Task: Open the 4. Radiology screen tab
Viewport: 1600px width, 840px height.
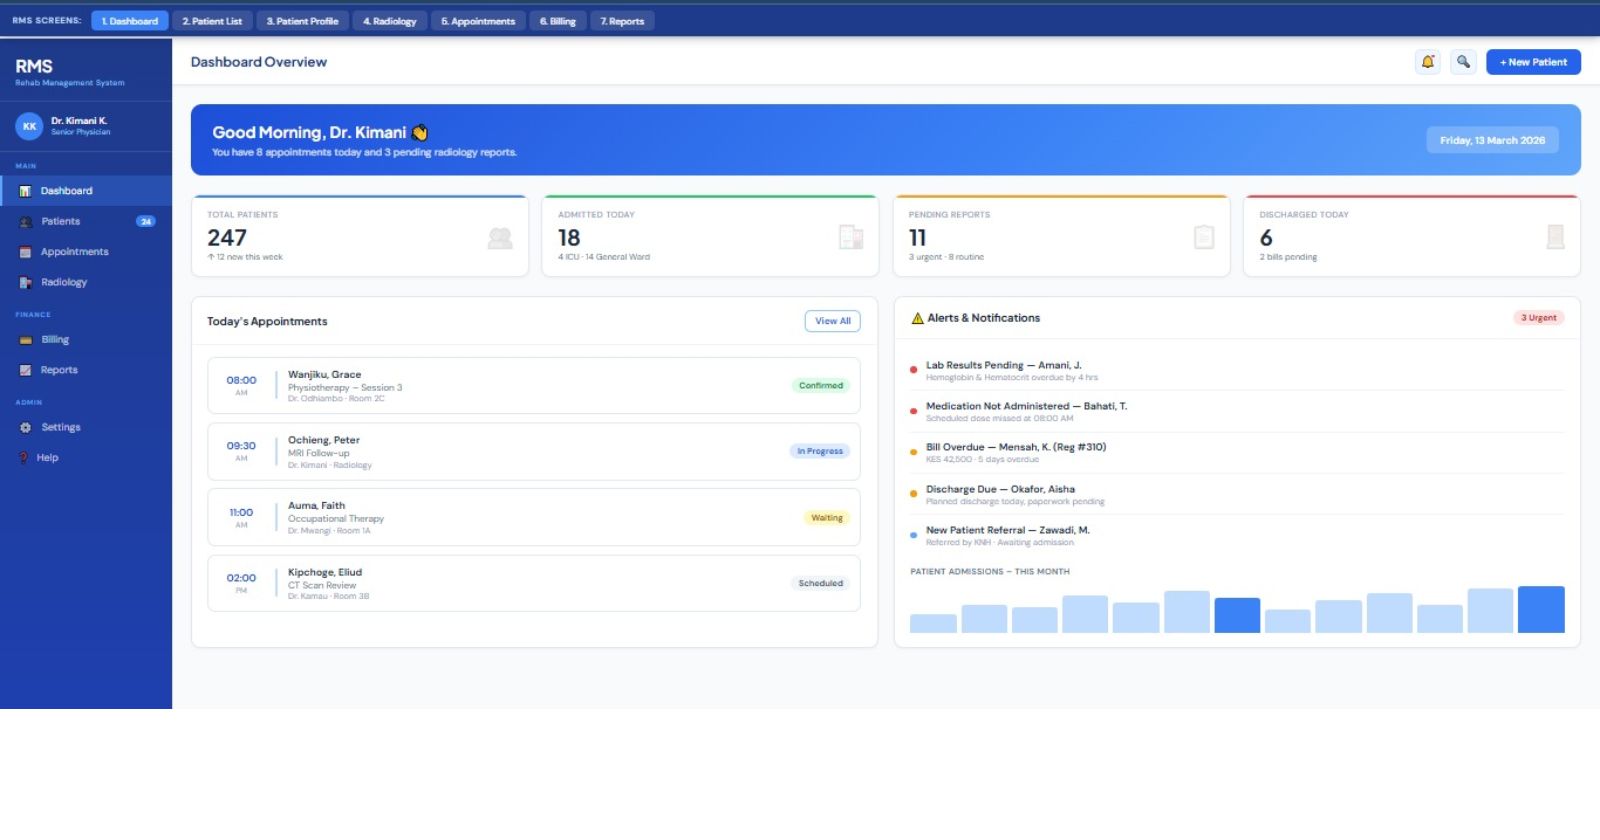Action: (389, 21)
